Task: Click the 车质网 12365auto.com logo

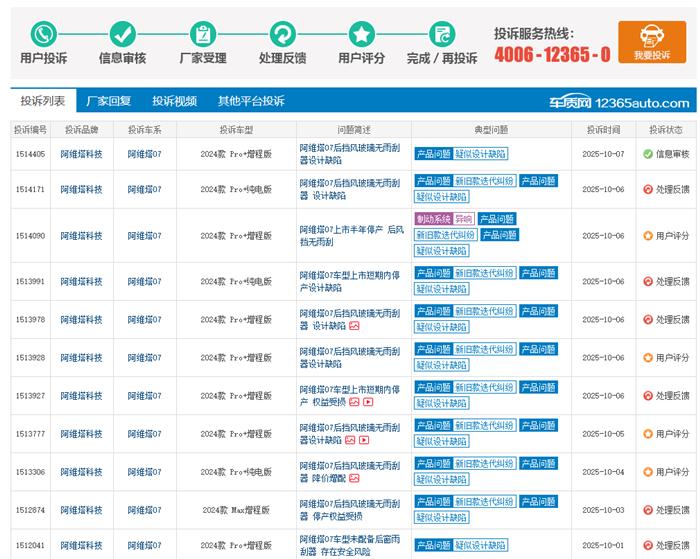Action: [x=618, y=102]
